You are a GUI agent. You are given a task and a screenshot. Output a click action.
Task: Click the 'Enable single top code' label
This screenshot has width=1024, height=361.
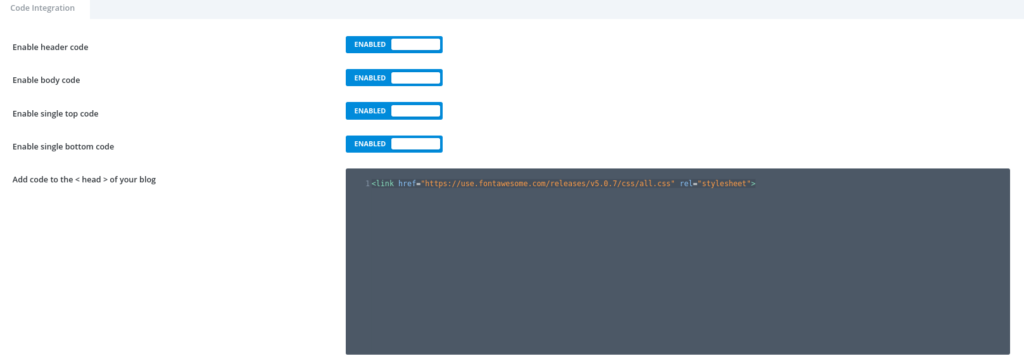coord(56,114)
